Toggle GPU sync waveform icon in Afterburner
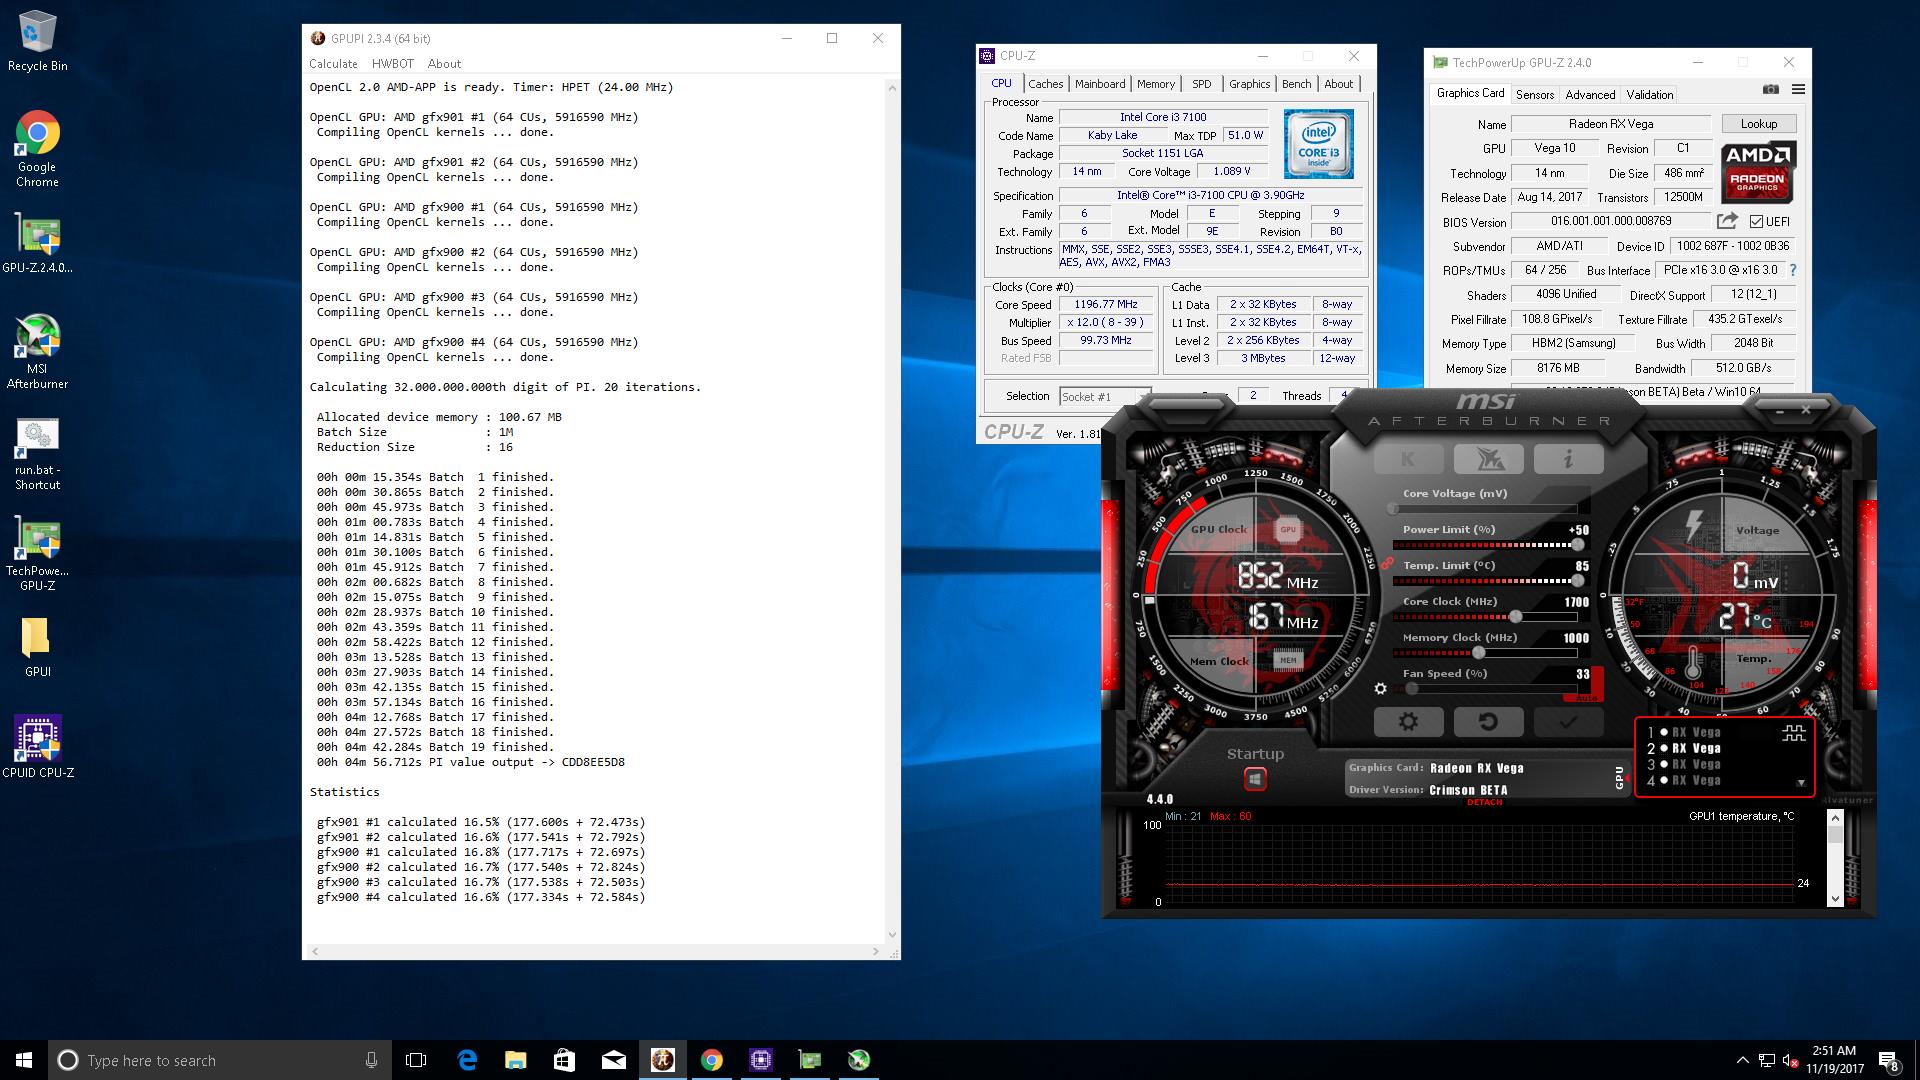Screen dimensions: 1920x1080 coord(1794,734)
